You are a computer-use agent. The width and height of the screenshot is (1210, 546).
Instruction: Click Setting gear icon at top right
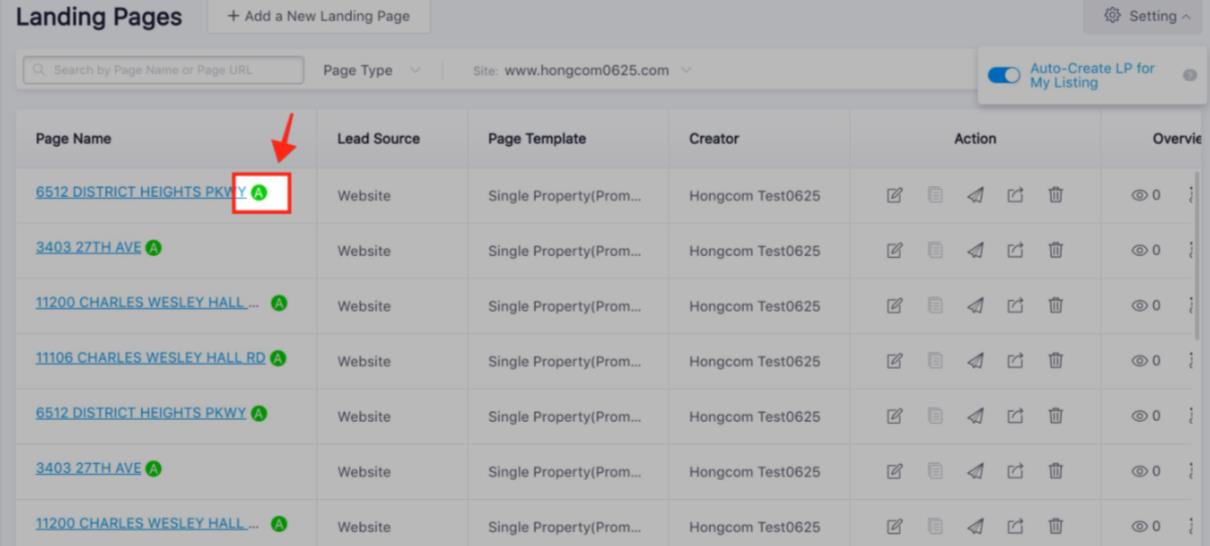(1112, 16)
